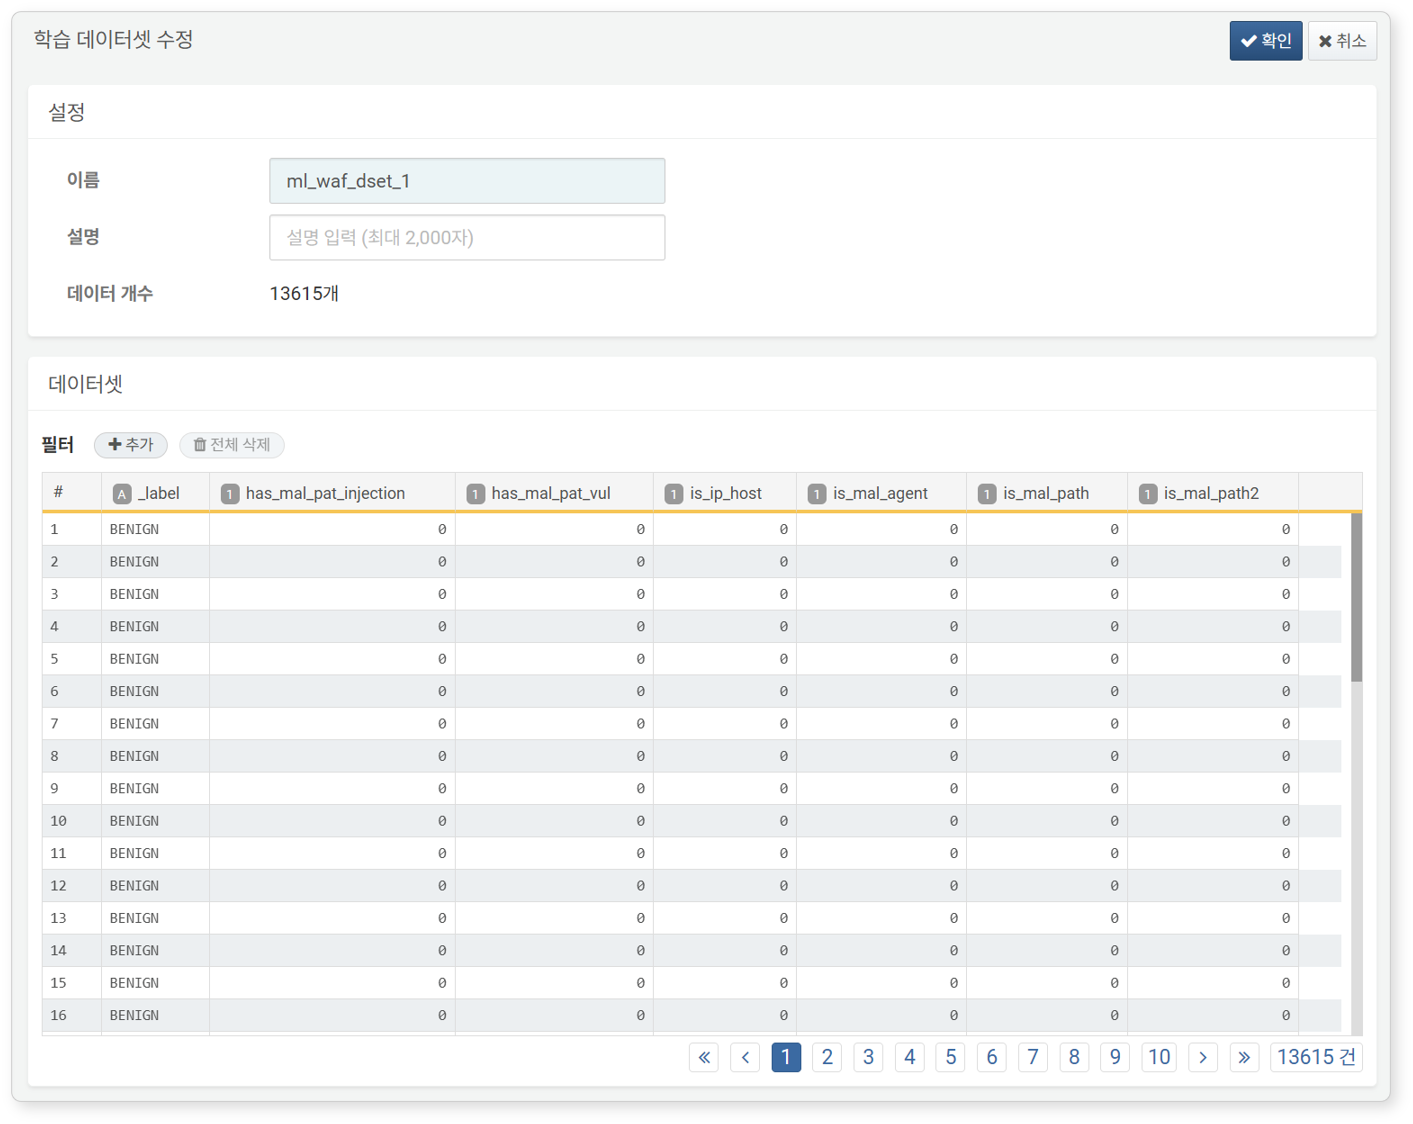Click row number 8 cell
This screenshot has height=1124, width=1413.
tap(72, 756)
